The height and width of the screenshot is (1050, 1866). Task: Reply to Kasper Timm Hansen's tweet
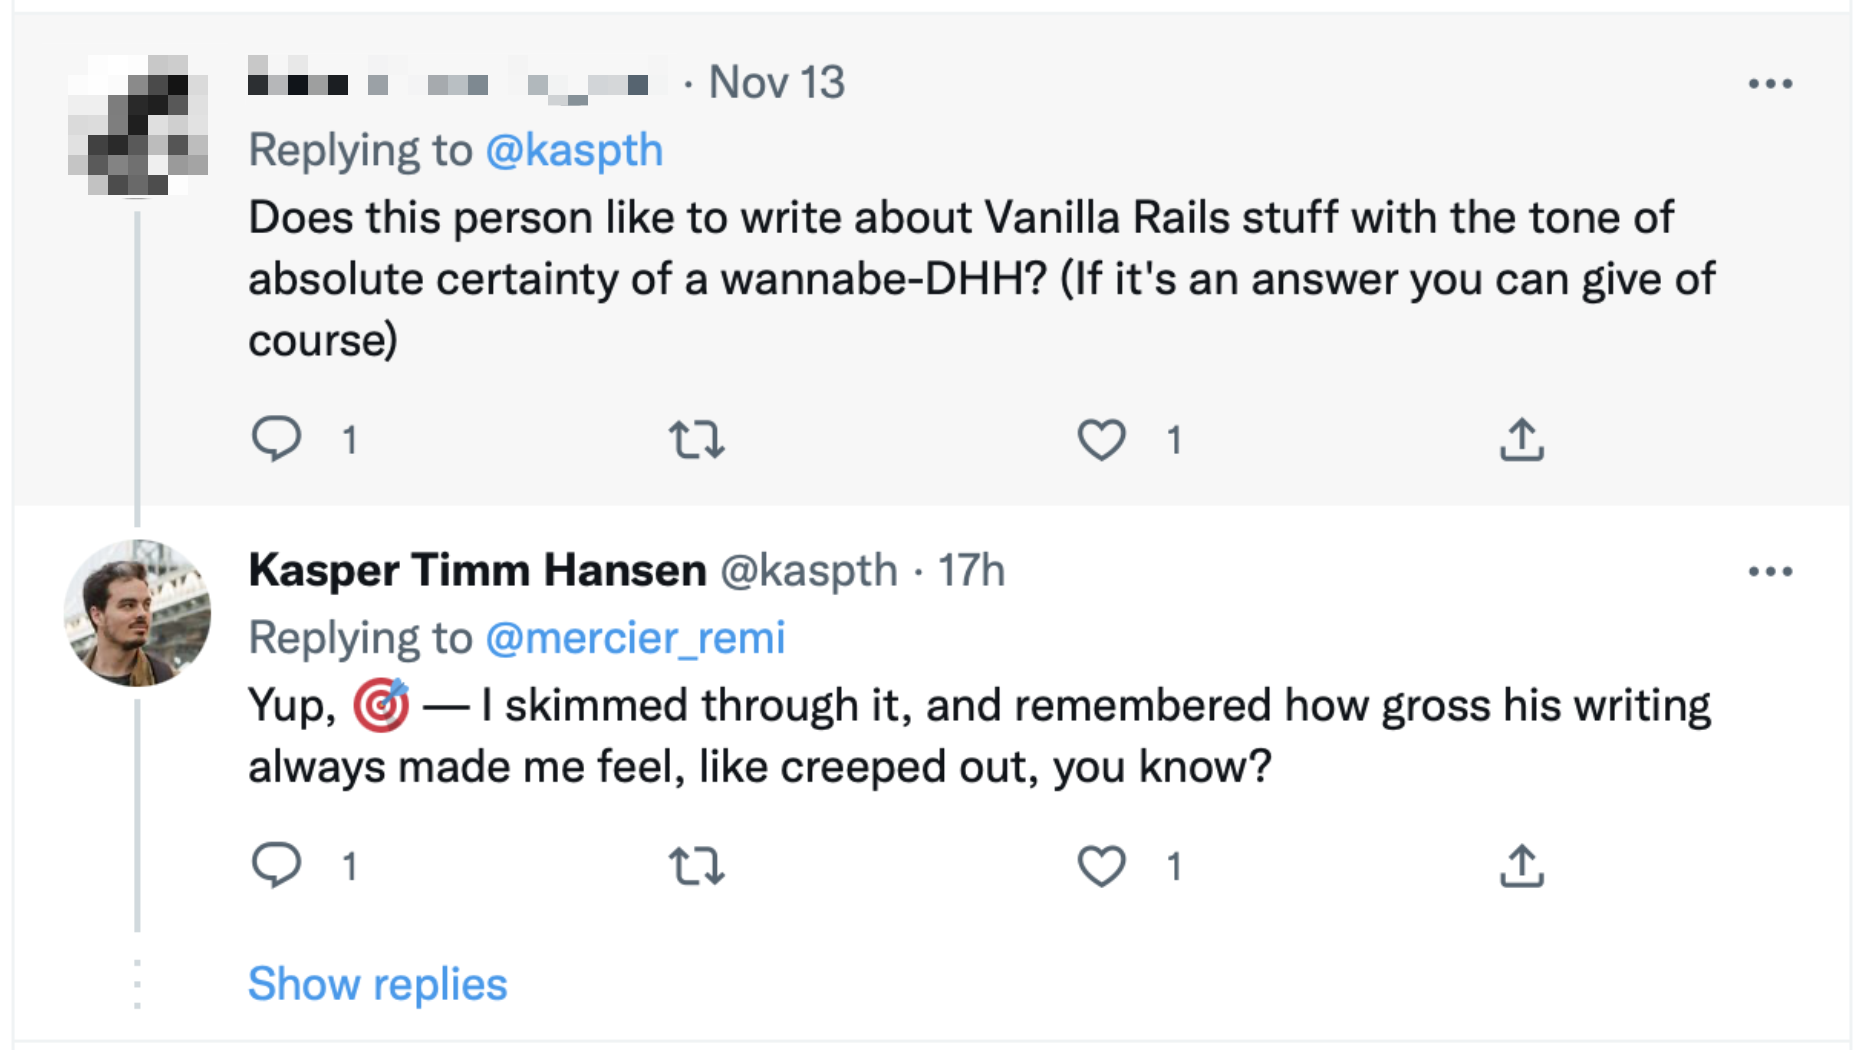pos(276,865)
